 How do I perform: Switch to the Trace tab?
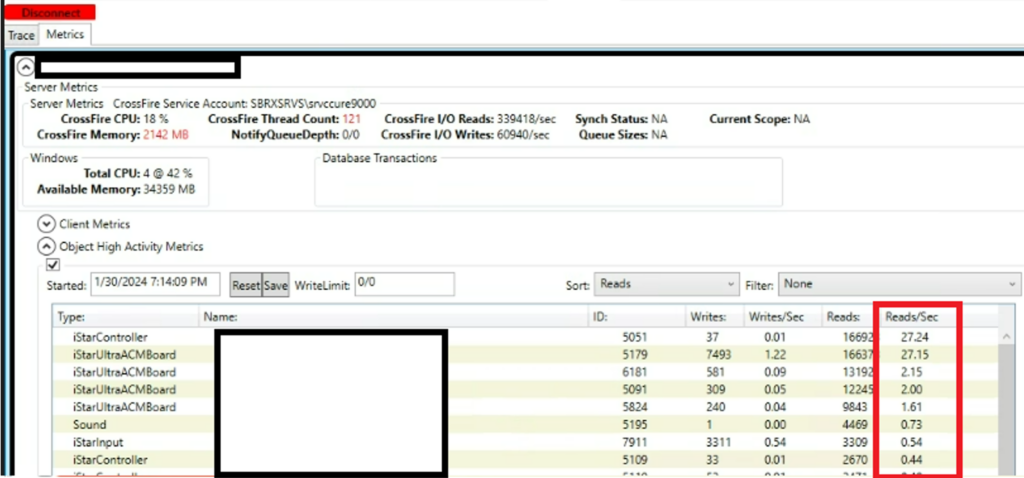pos(21,35)
